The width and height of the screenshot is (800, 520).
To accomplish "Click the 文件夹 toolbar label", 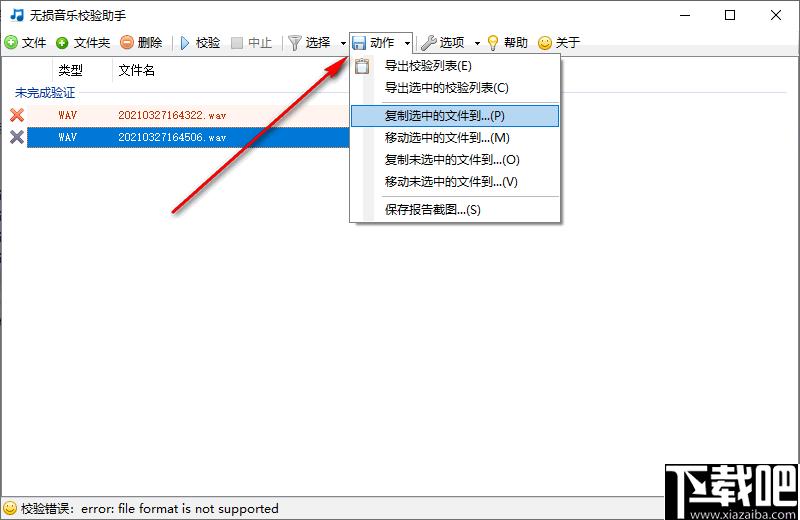I will tap(92, 43).
